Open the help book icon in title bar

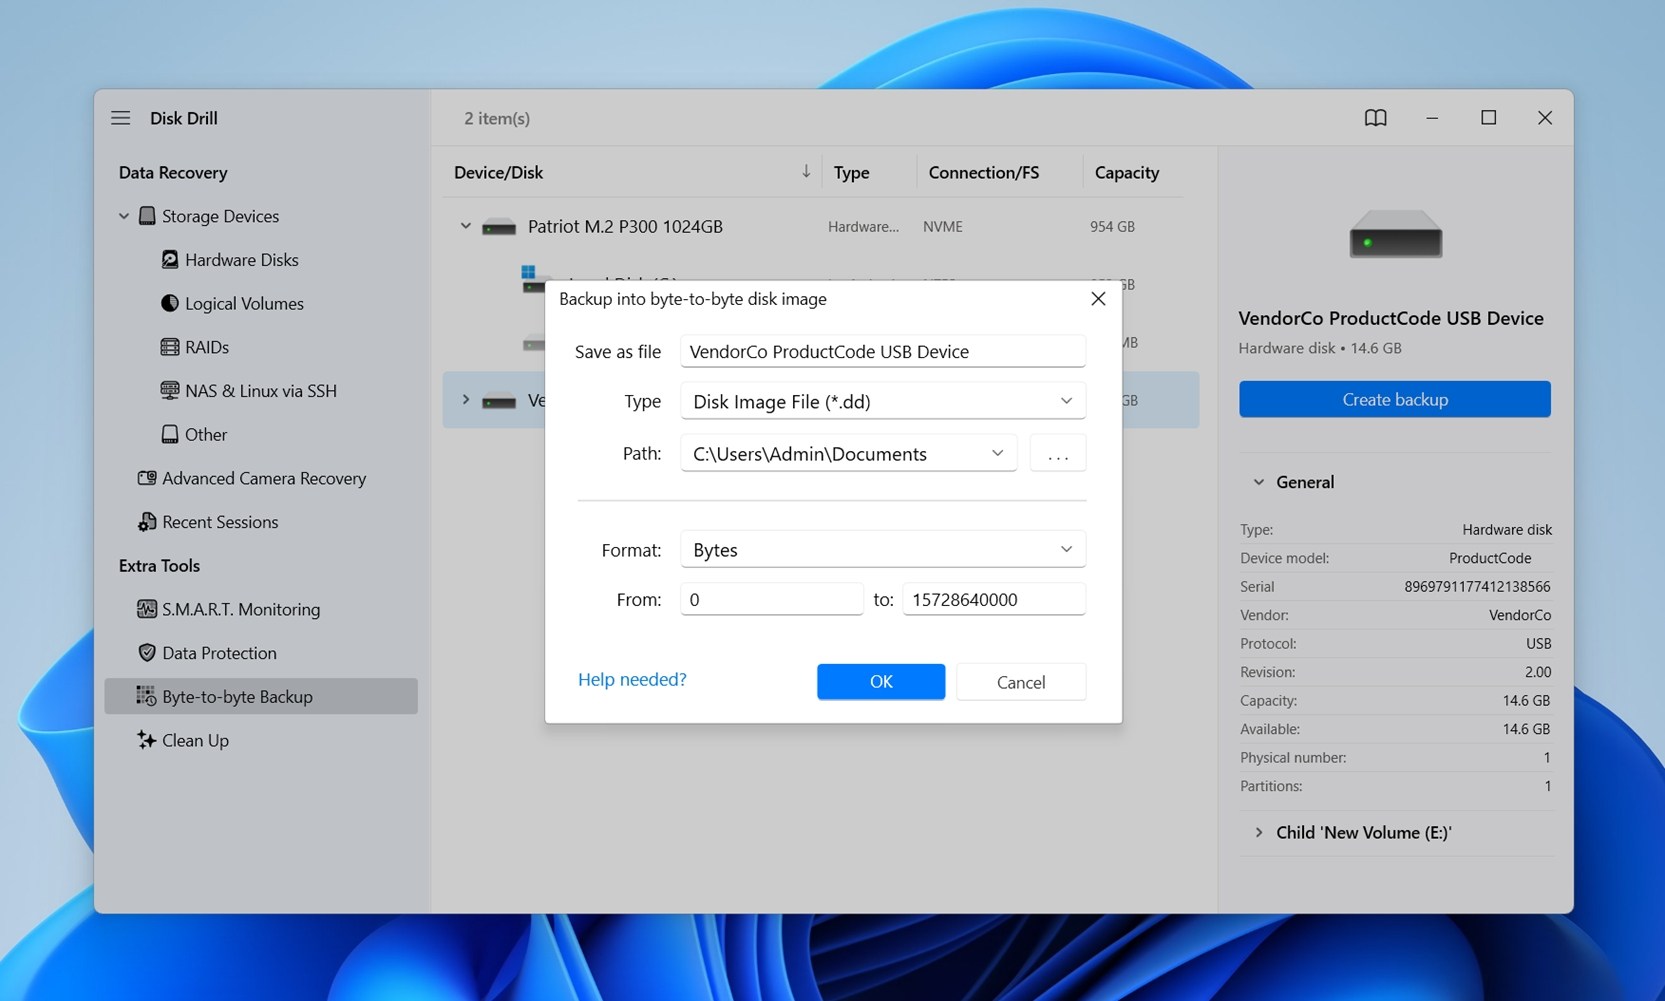pos(1376,118)
